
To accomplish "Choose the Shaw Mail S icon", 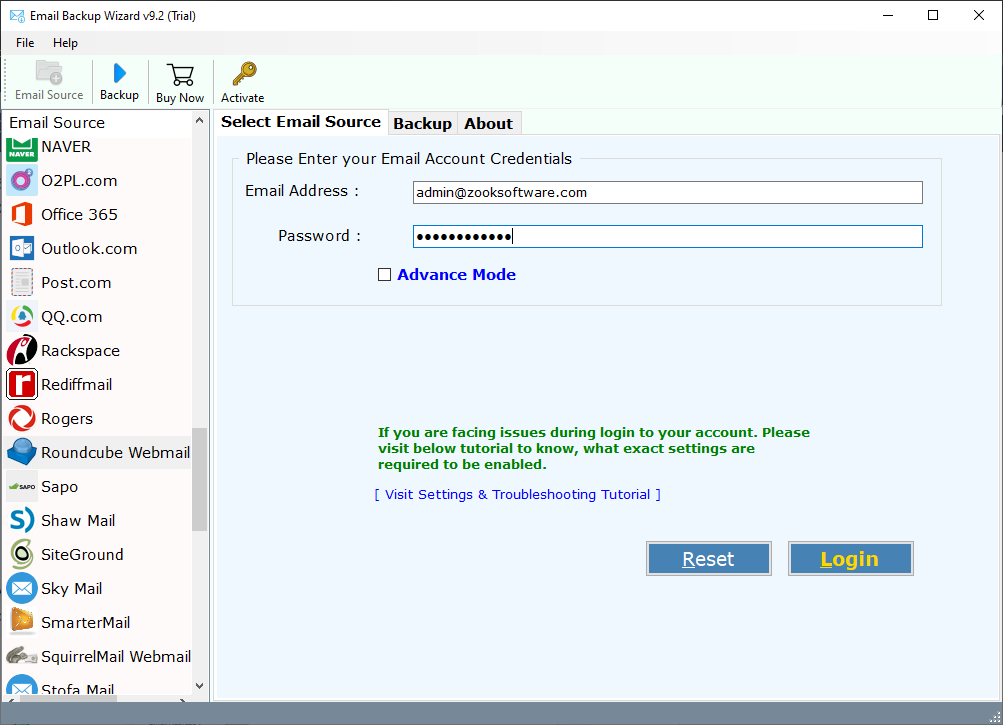I will [x=22, y=520].
